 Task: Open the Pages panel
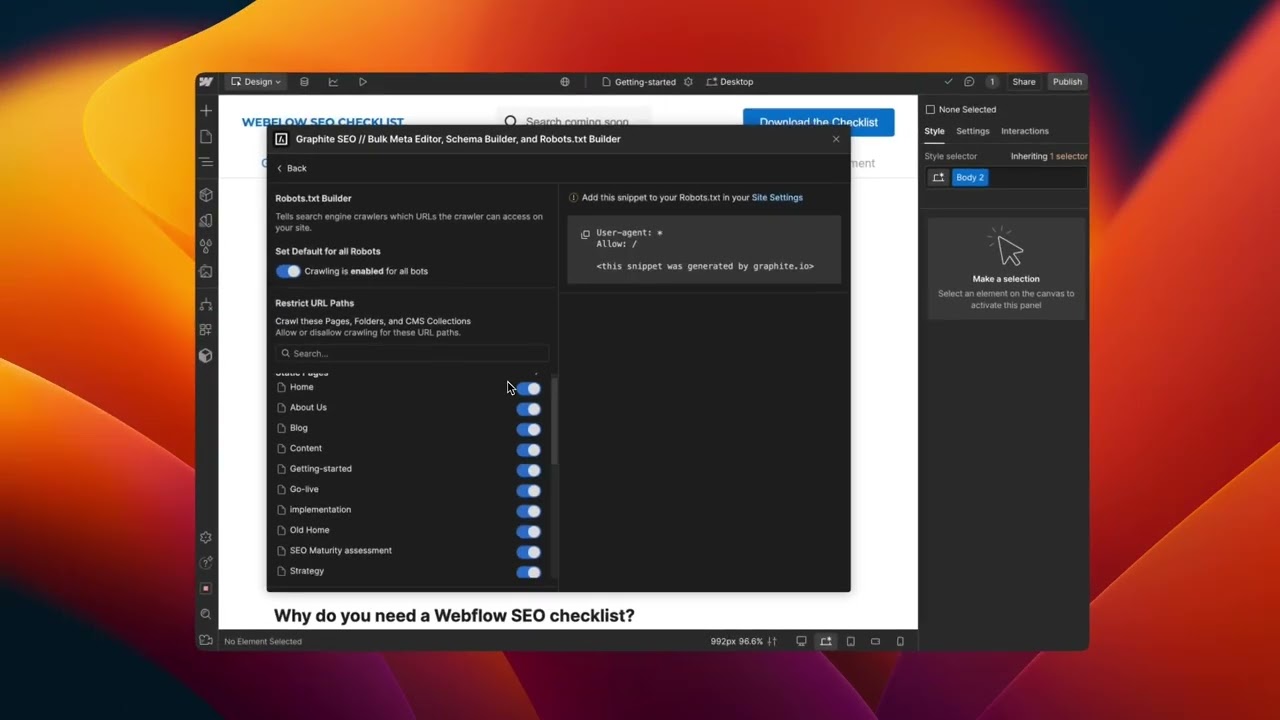click(x=206, y=136)
